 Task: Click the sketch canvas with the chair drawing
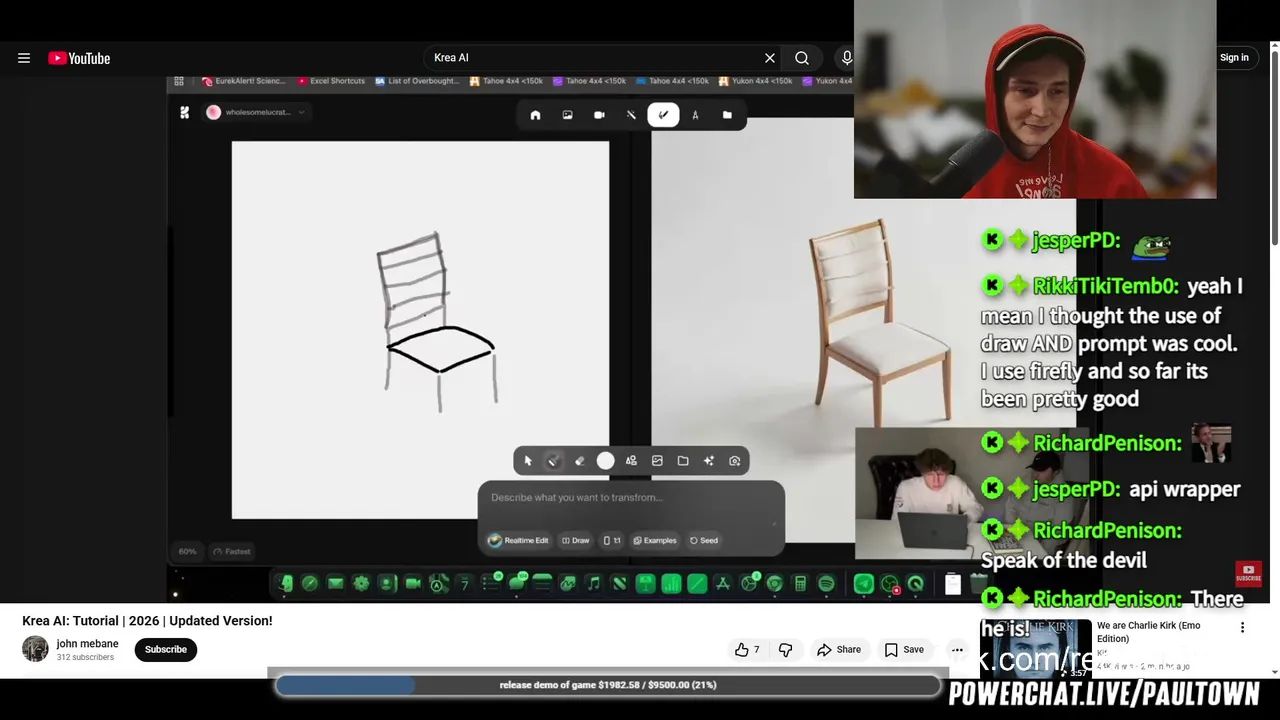pos(420,330)
